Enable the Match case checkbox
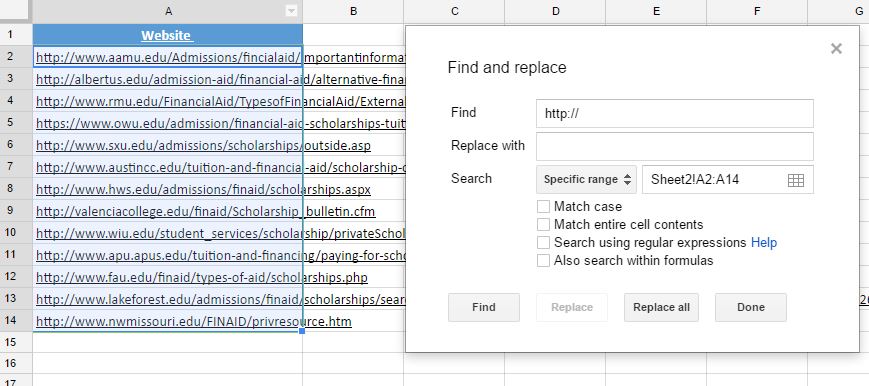Image resolution: width=869 pixels, height=386 pixels. coord(543,206)
